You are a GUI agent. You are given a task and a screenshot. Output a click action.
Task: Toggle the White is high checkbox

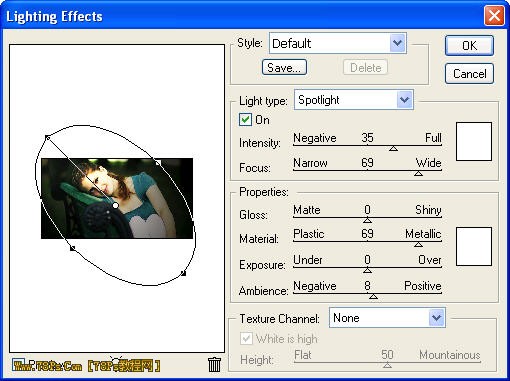tap(246, 339)
